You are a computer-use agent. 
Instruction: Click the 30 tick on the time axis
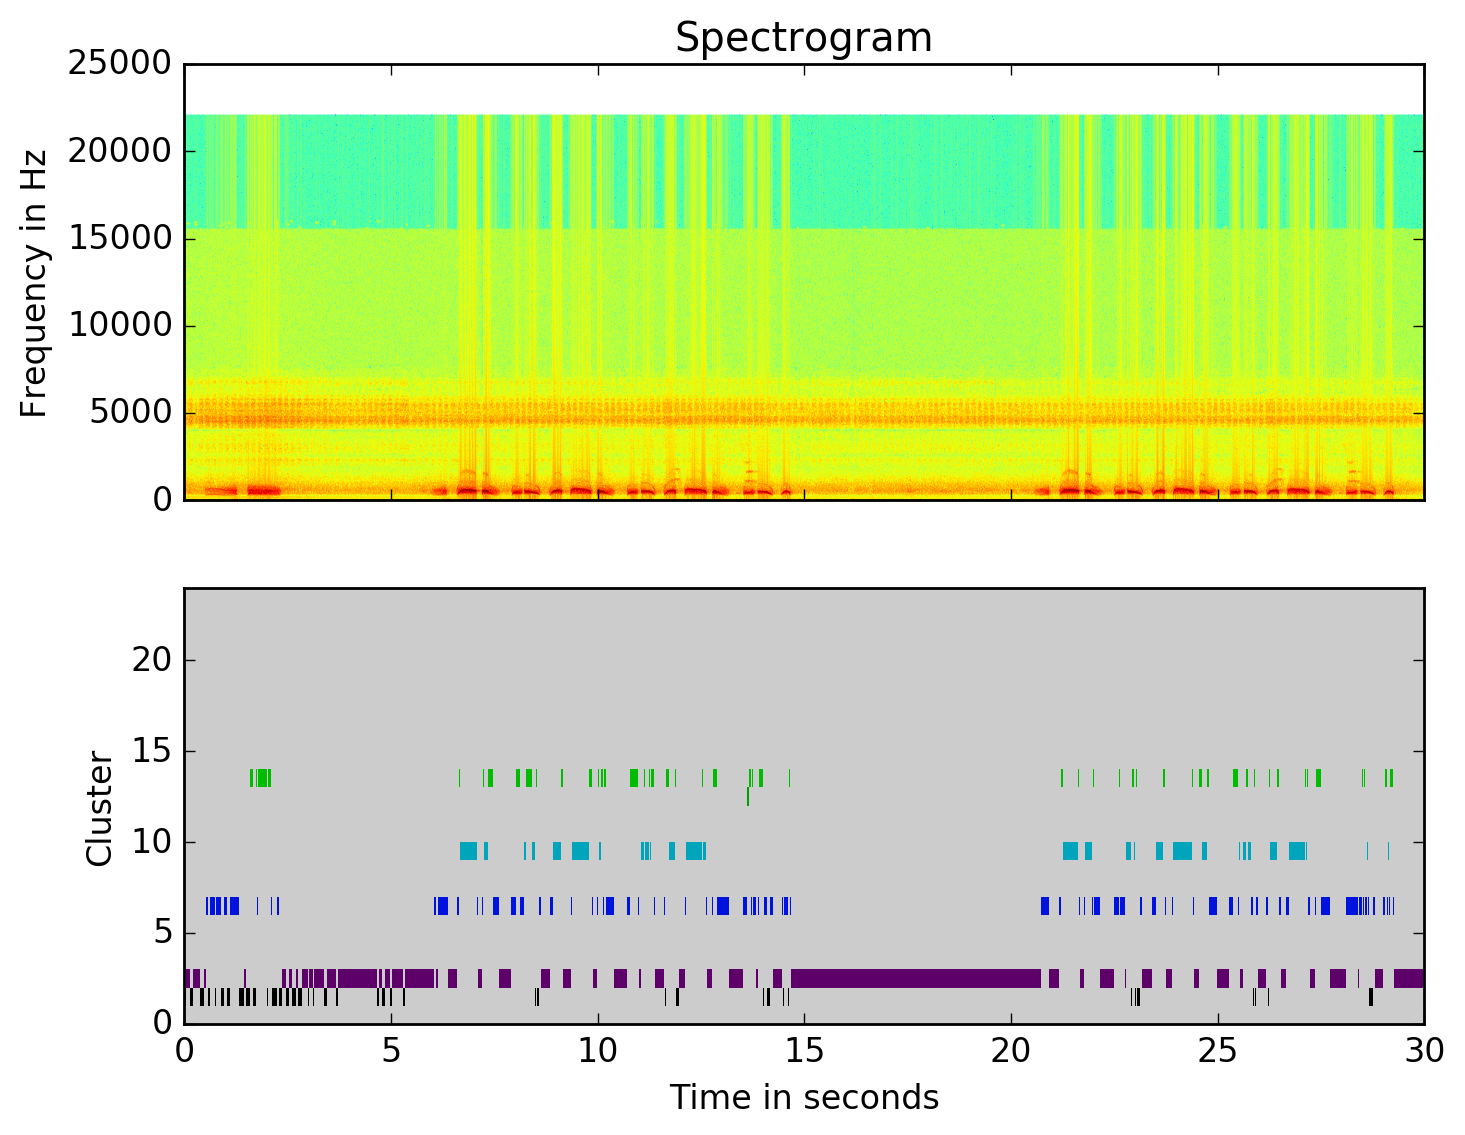[x=1423, y=1051]
